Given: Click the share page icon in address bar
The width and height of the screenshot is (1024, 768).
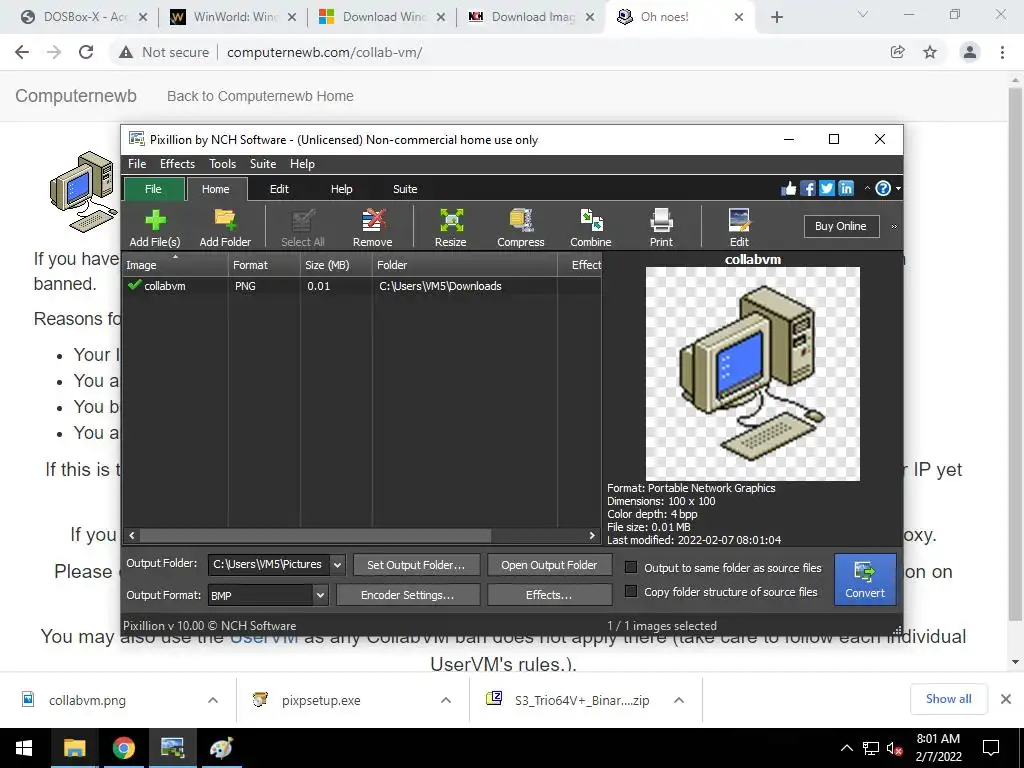Looking at the screenshot, I should point(898,52).
